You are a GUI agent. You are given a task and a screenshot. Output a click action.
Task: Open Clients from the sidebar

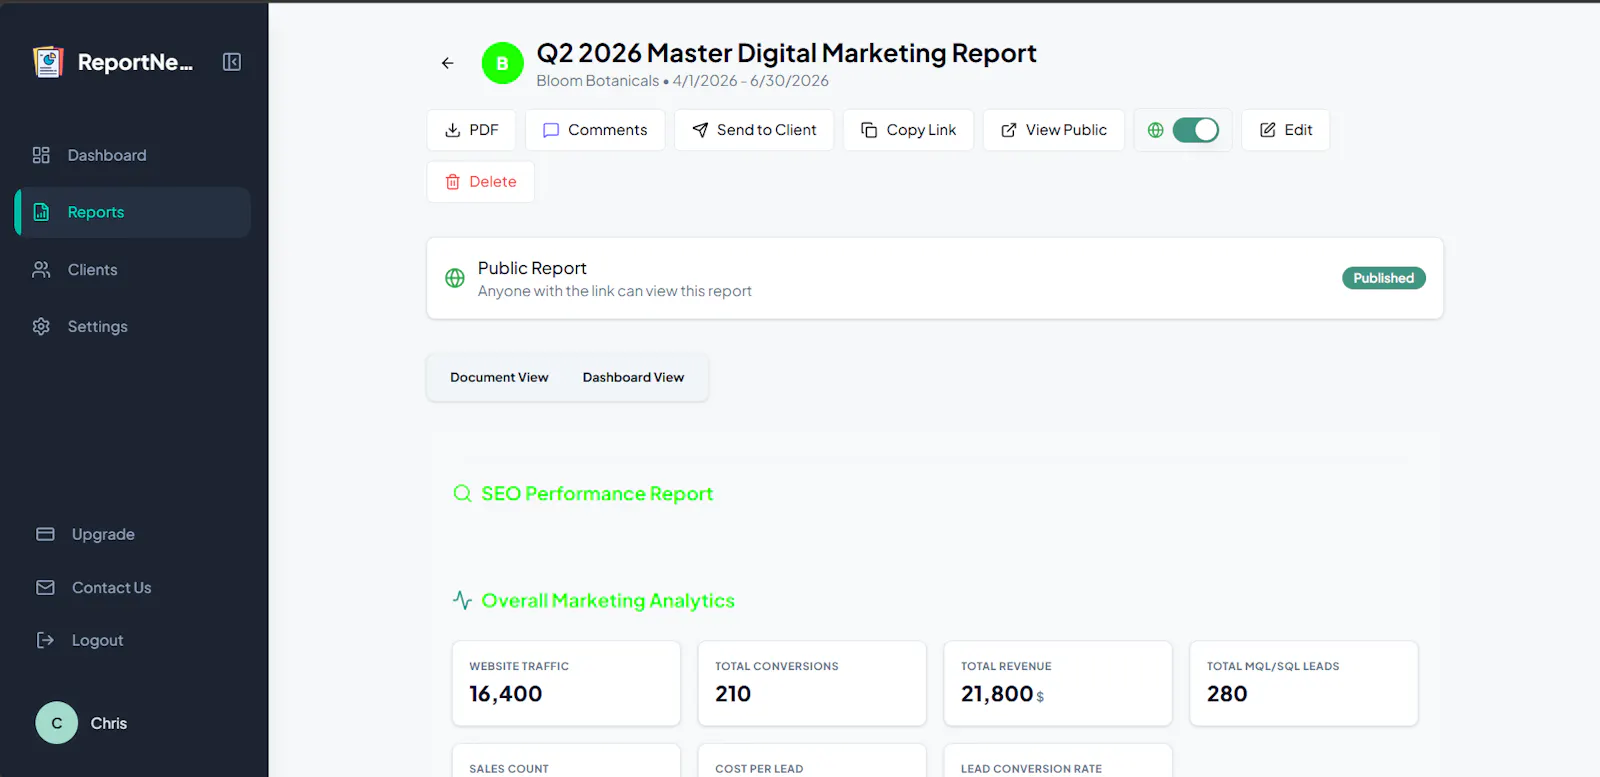click(x=133, y=270)
